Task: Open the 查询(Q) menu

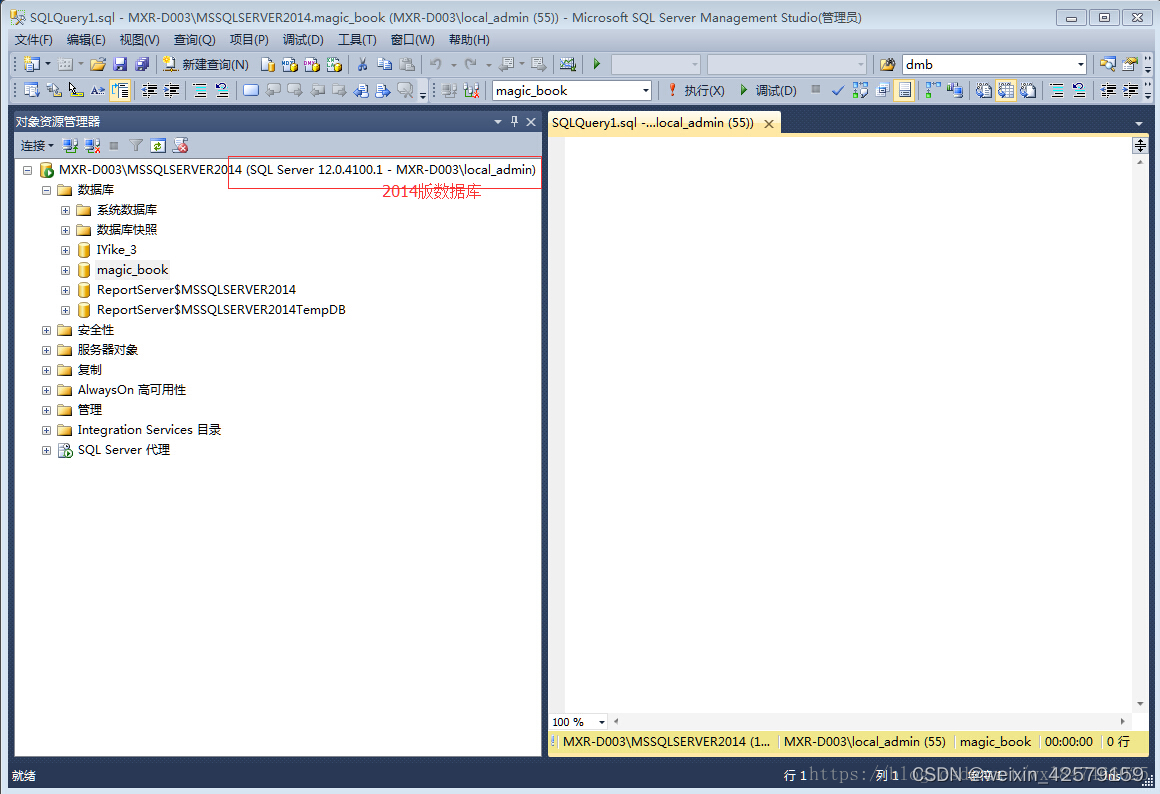Action: pos(194,40)
